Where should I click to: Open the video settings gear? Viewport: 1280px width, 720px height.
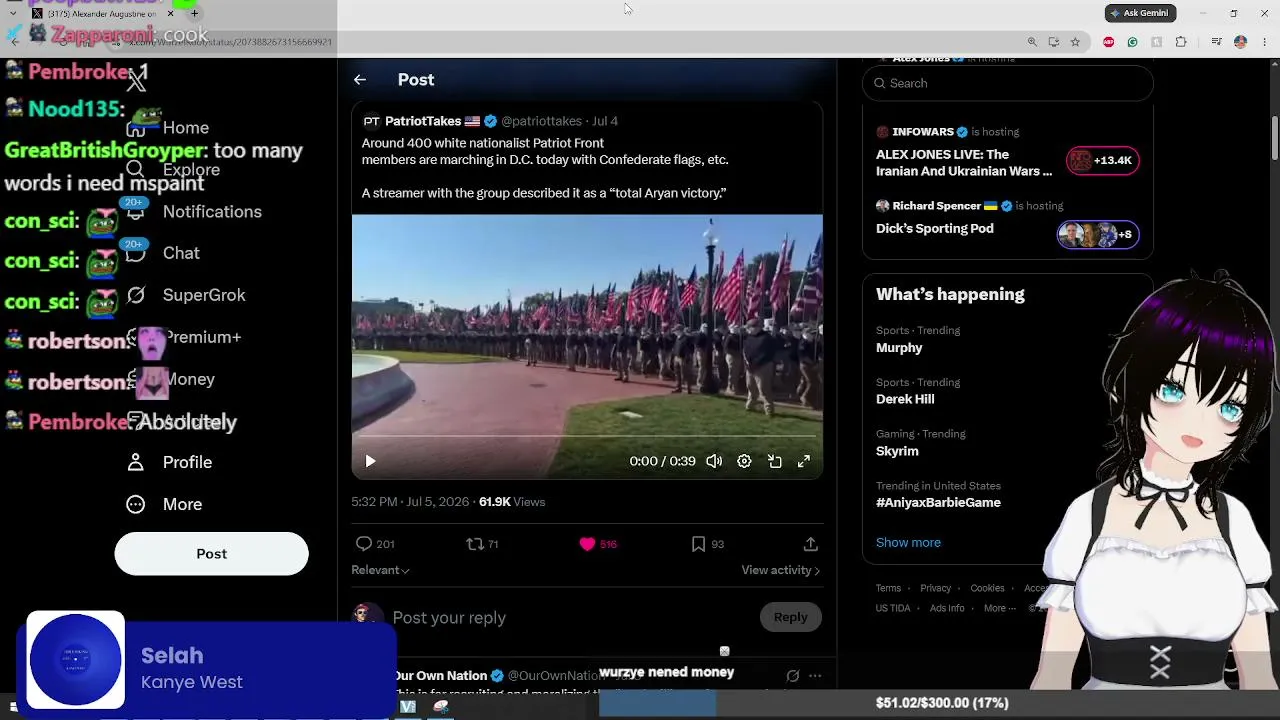744,461
